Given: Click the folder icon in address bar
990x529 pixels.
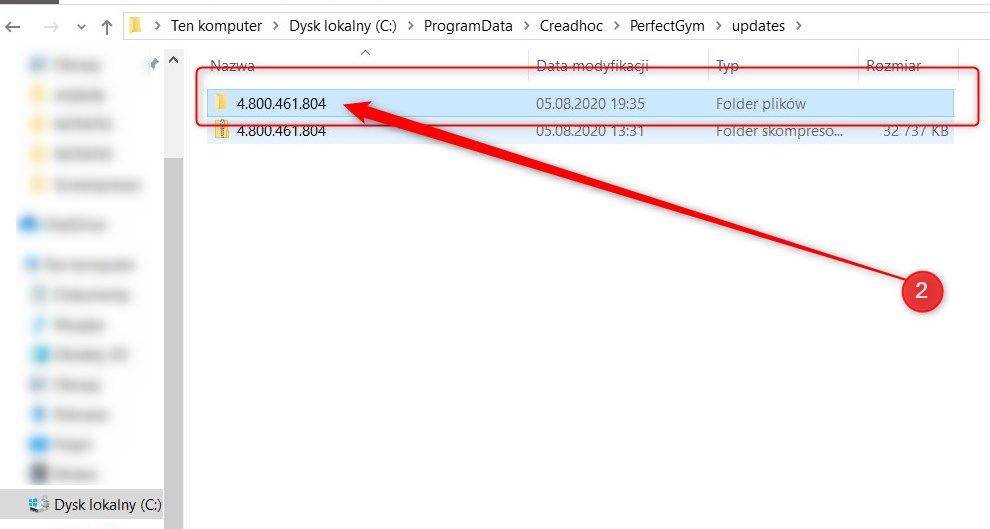Looking at the screenshot, I should [135, 26].
